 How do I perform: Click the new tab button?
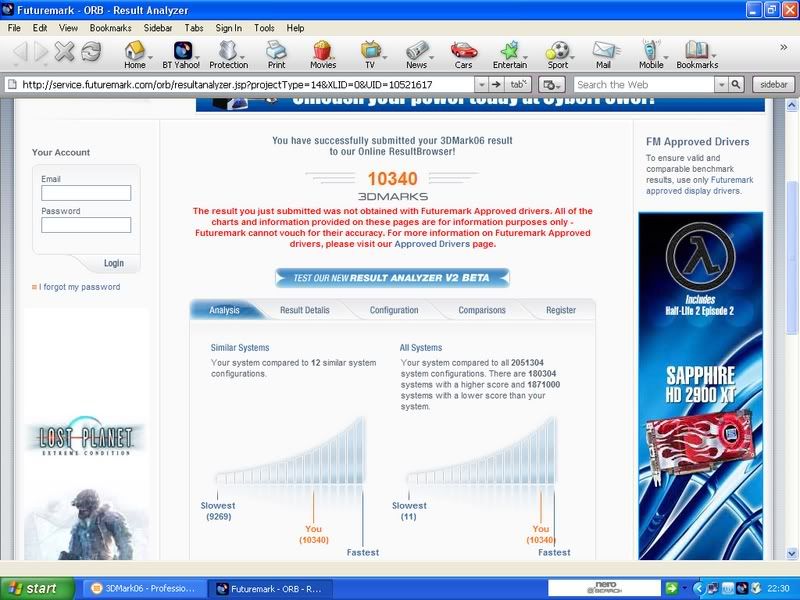(x=517, y=84)
